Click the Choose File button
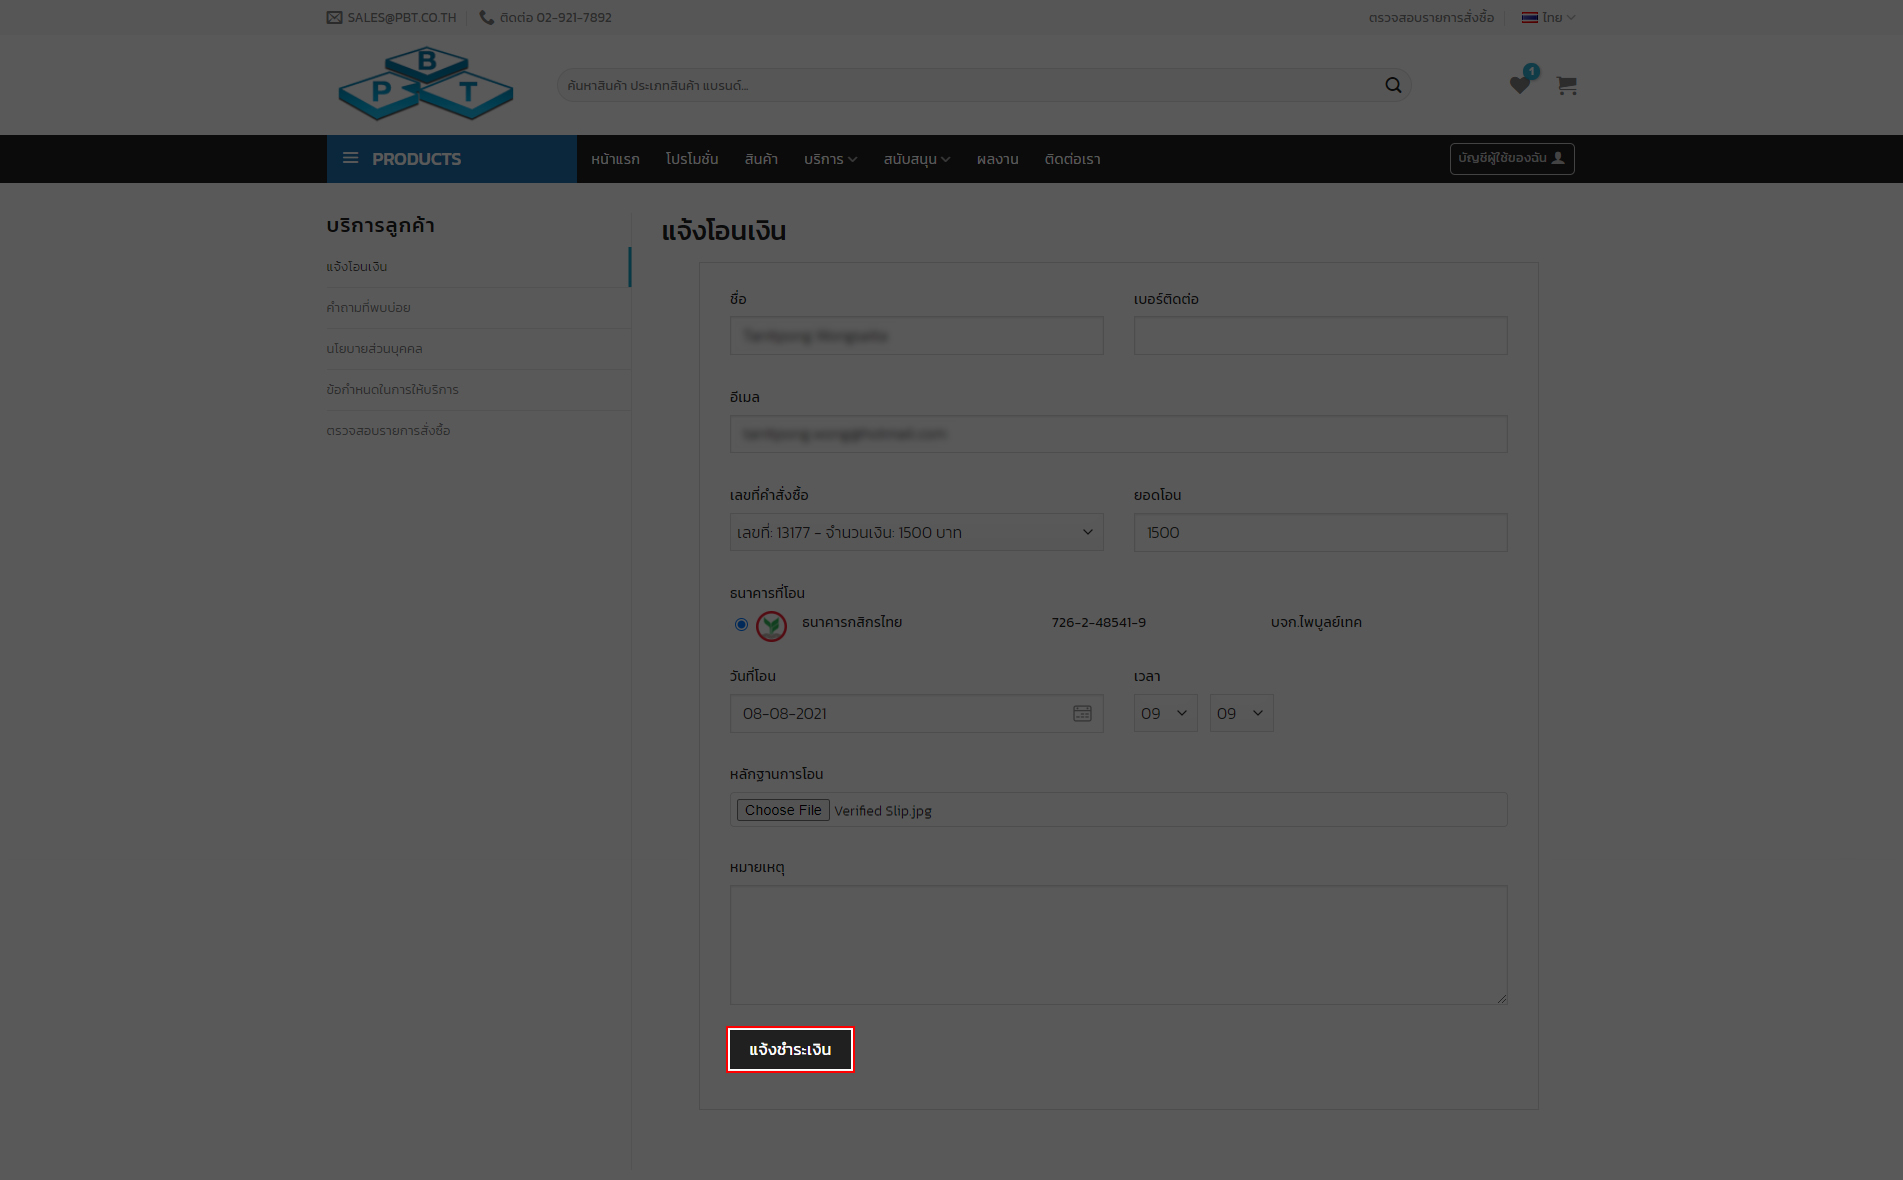The height and width of the screenshot is (1180, 1903). click(x=783, y=810)
